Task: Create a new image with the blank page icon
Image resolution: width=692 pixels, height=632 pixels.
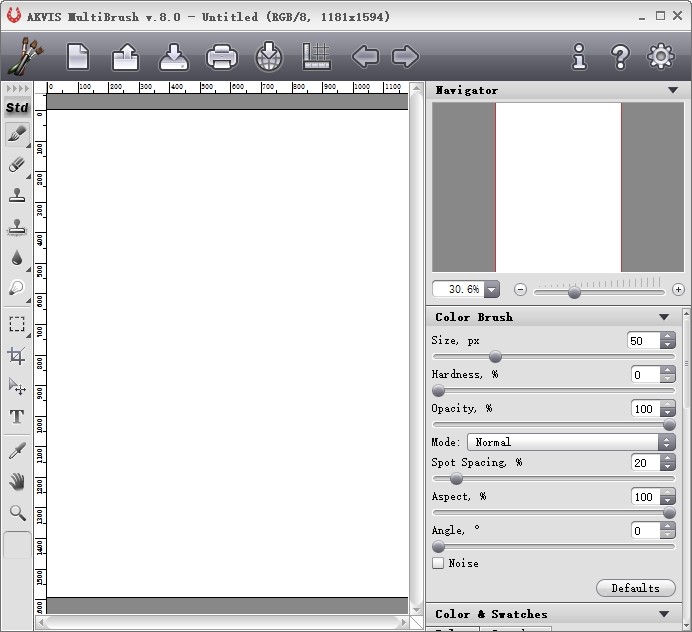Action: 78,56
